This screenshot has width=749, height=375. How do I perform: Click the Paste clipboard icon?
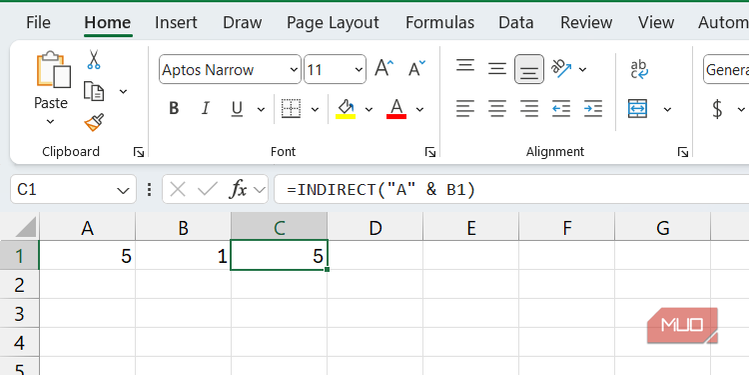point(54,69)
